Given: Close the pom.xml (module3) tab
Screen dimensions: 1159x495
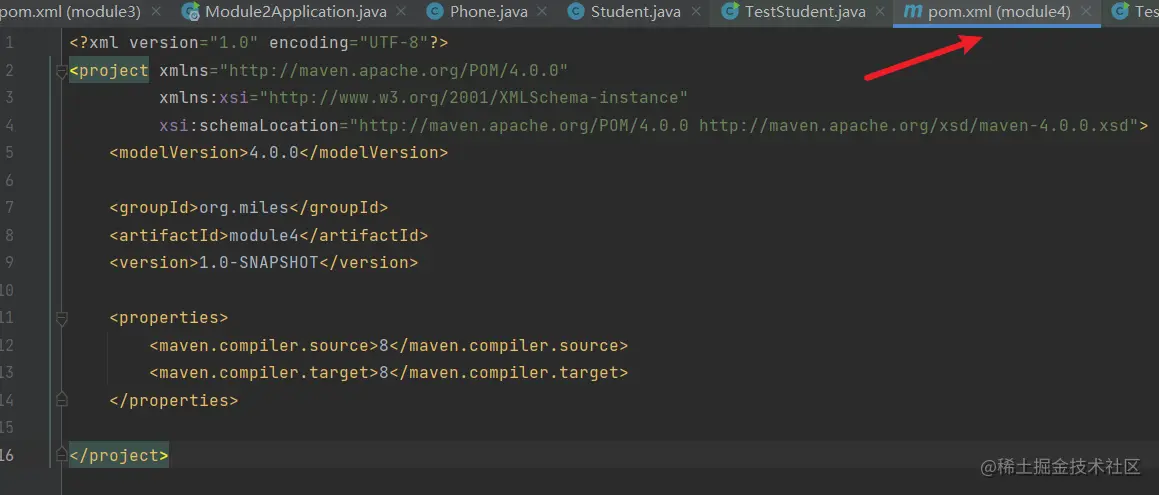Looking at the screenshot, I should pos(155,12).
